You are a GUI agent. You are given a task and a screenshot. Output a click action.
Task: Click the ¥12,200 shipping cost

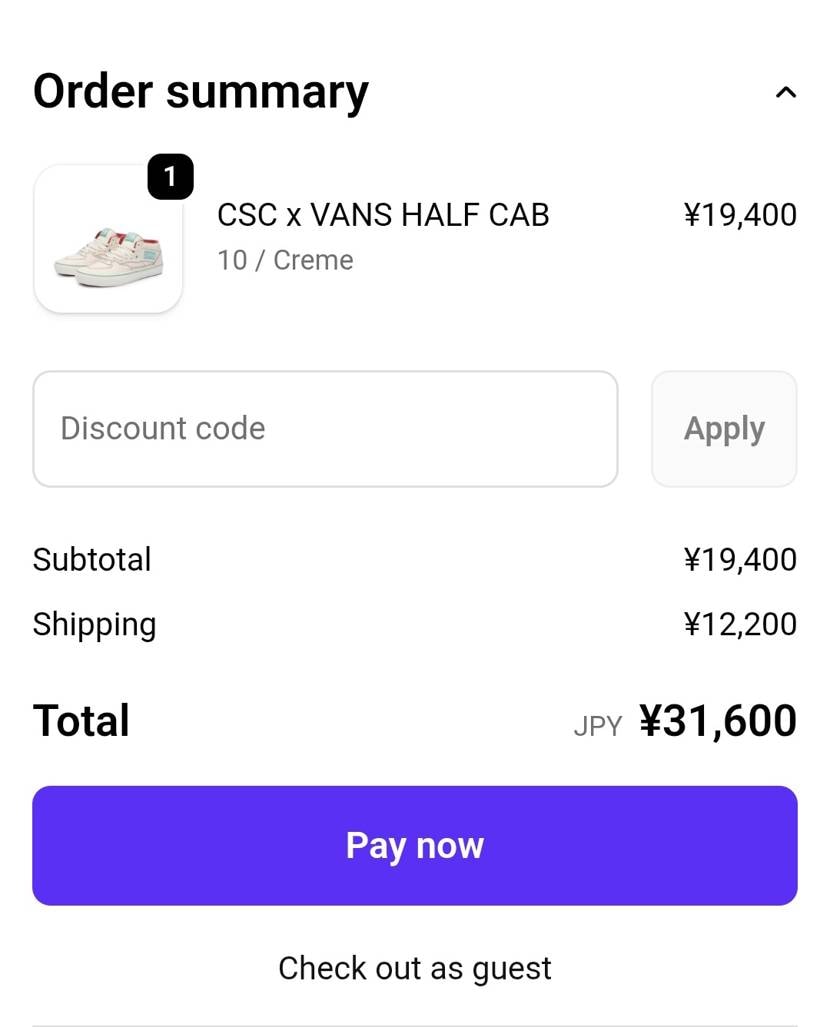coord(740,624)
